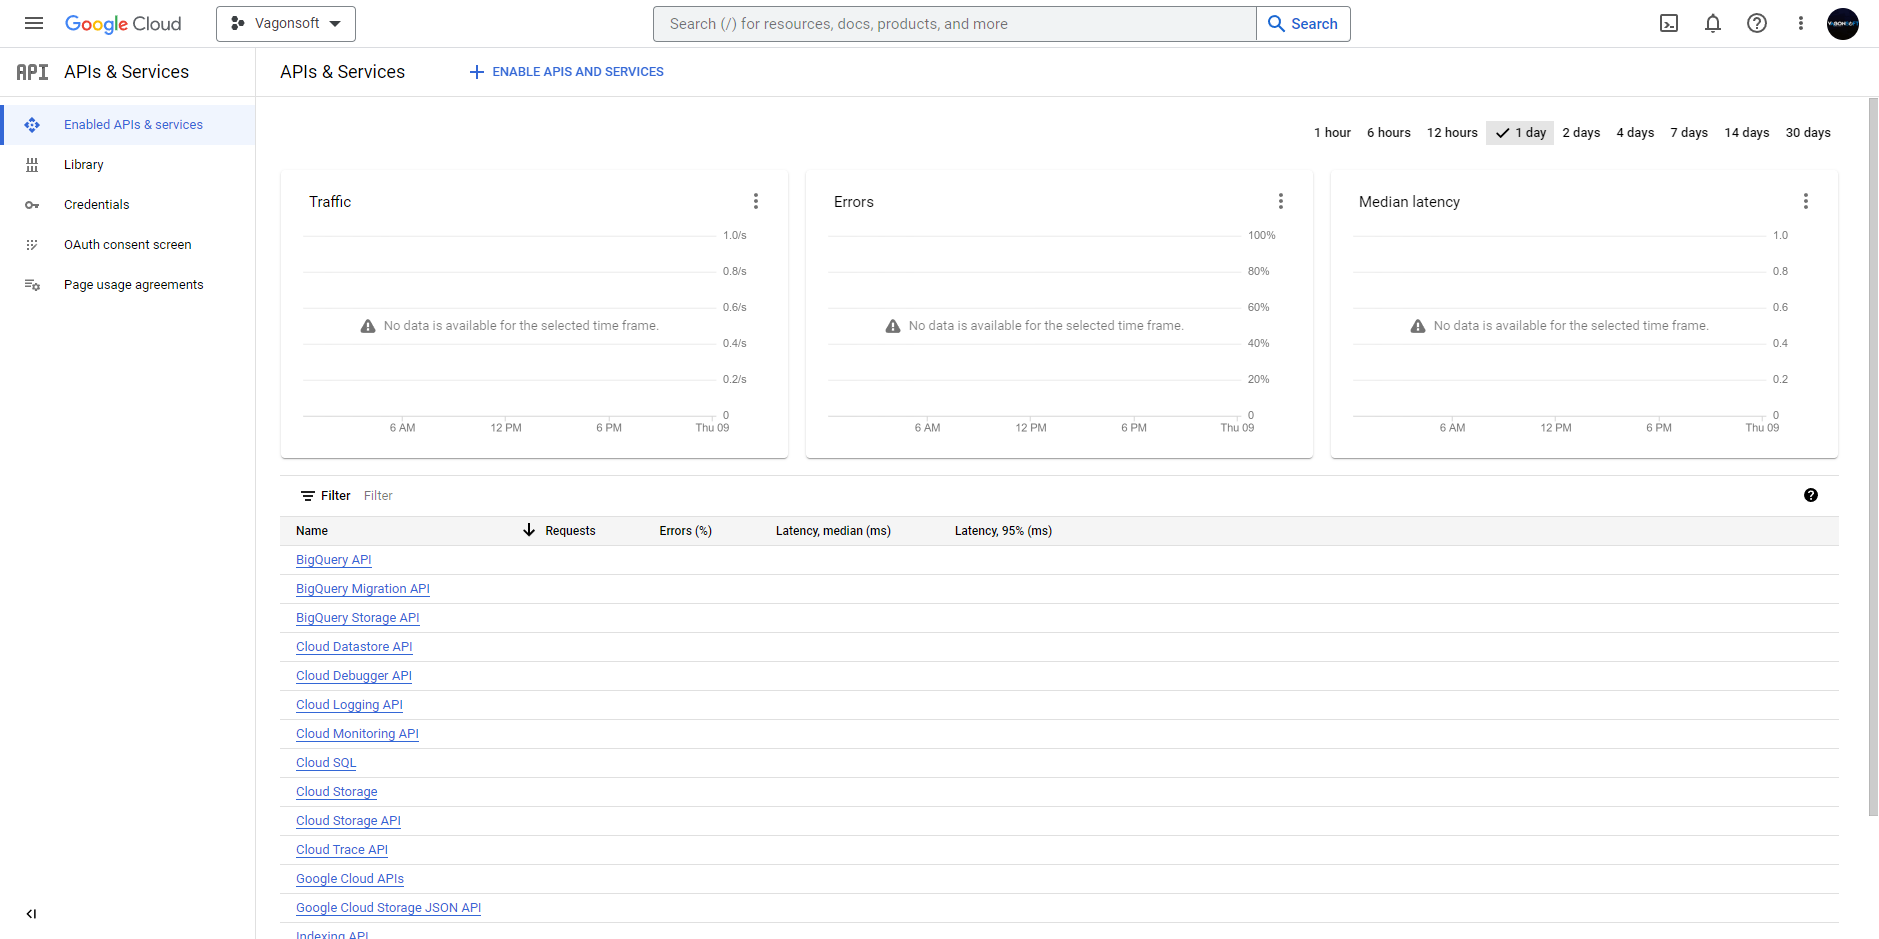The height and width of the screenshot is (939, 1879).
Task: Select the 12 hours time range
Action: [x=1452, y=133]
